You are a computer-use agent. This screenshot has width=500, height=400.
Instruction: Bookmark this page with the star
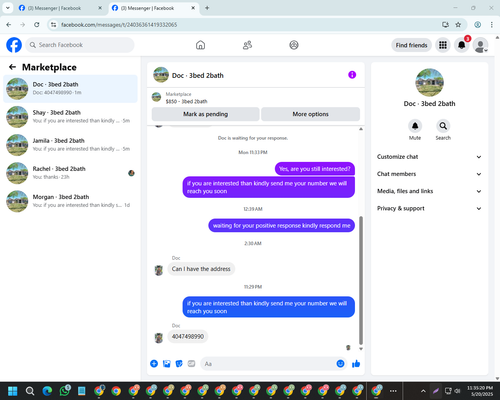pos(458,25)
